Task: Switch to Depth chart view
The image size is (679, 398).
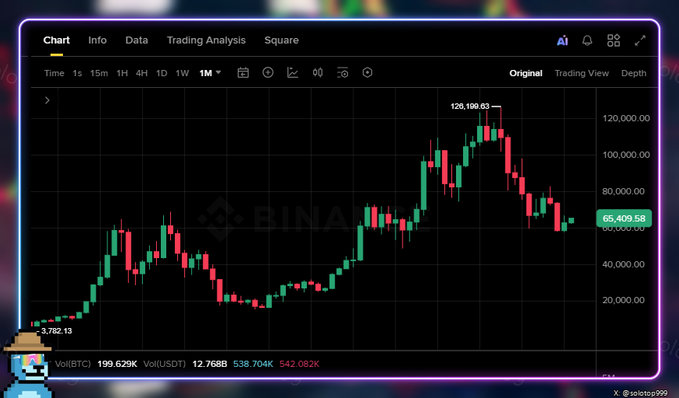Action: pyautogui.click(x=634, y=73)
